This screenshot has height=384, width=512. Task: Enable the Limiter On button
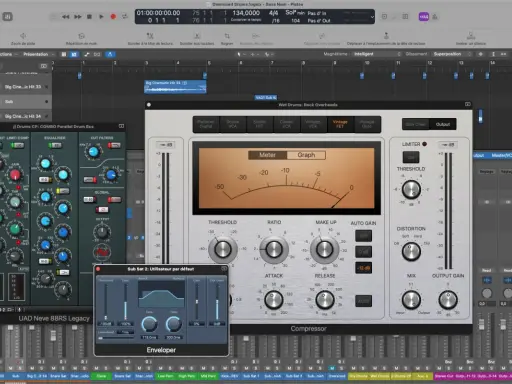click(x=411, y=157)
